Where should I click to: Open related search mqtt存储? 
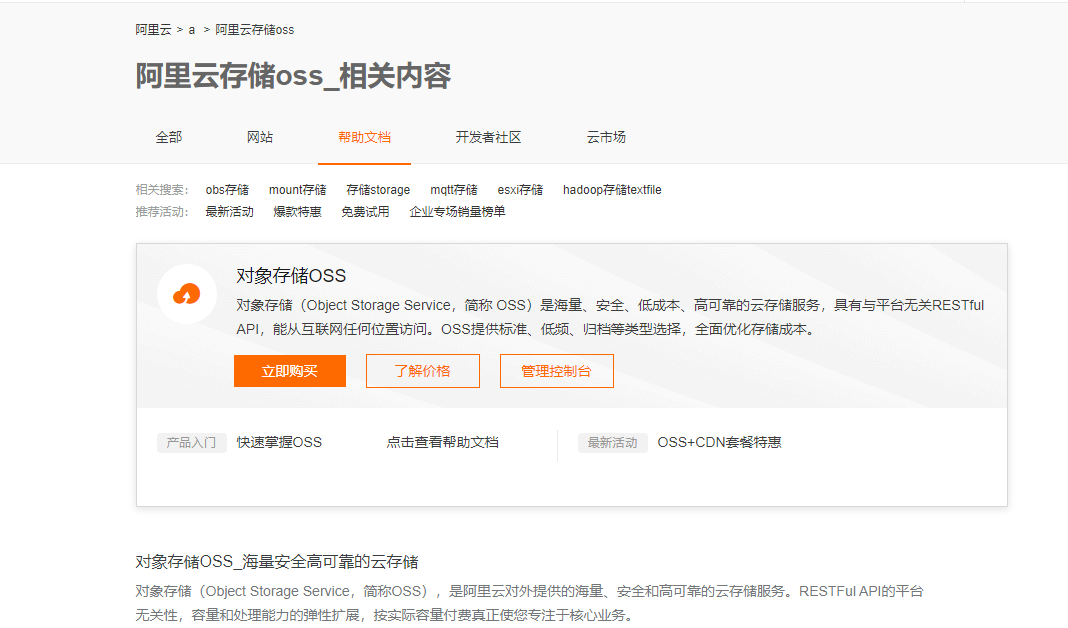(454, 189)
